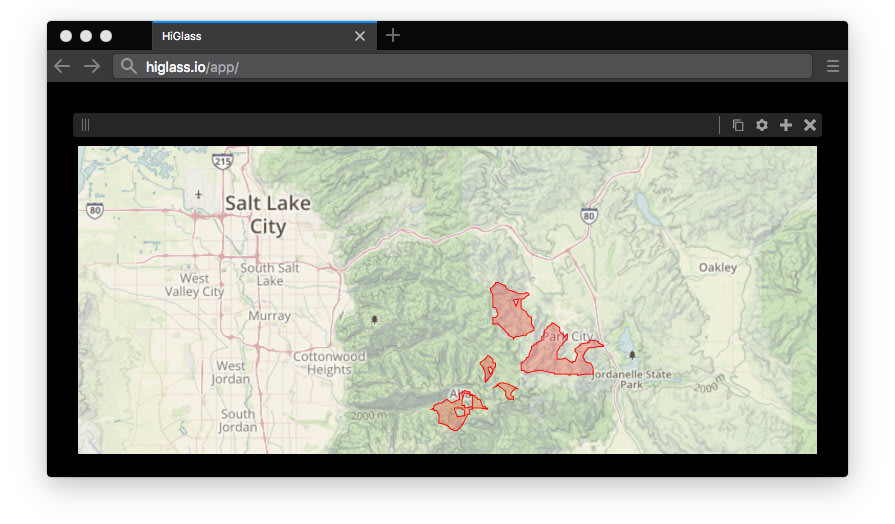Click the West Valley City label

point(194,285)
